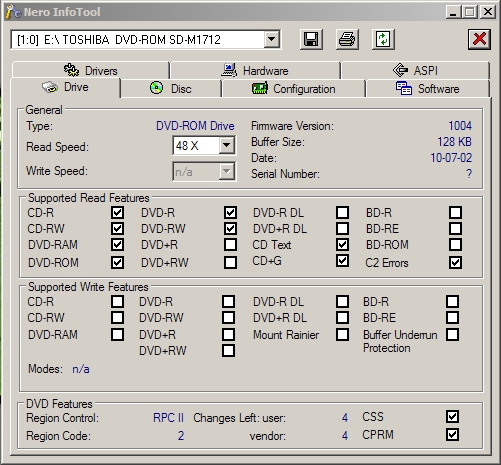Click the arrow icon on ASPI tab
Viewport: 501px width, 465px height.
[x=400, y=70]
